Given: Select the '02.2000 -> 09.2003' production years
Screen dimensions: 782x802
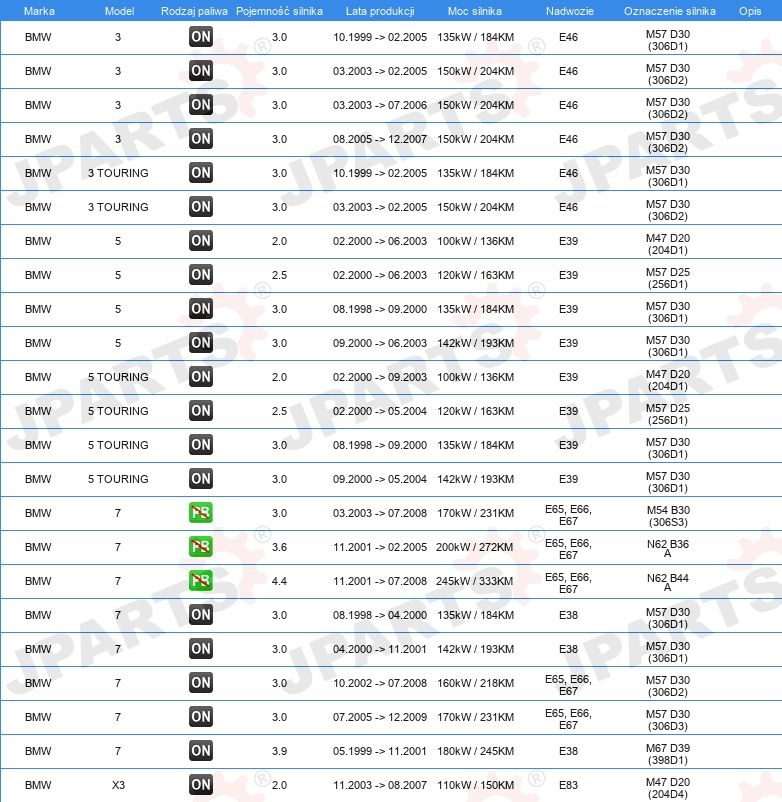Looking at the screenshot, I should coord(379,377).
